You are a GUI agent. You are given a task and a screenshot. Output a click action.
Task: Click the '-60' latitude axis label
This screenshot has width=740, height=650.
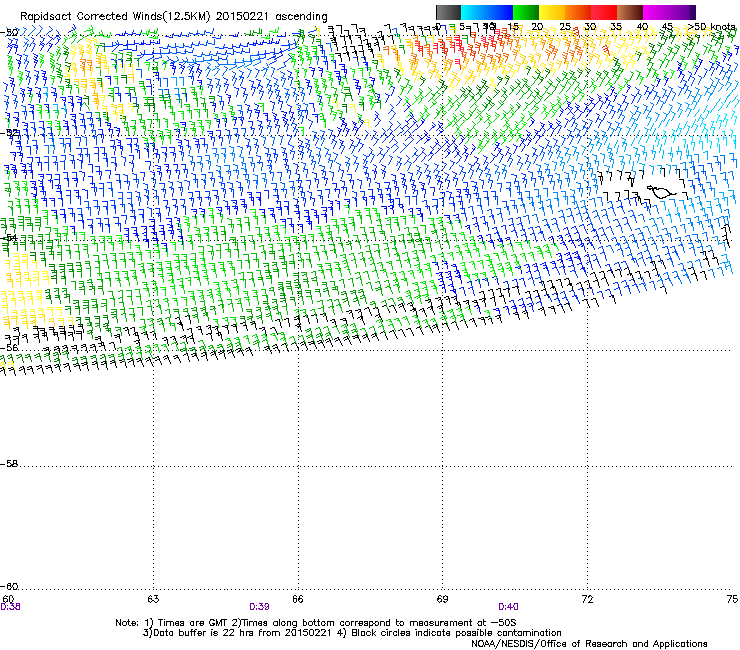[9, 586]
